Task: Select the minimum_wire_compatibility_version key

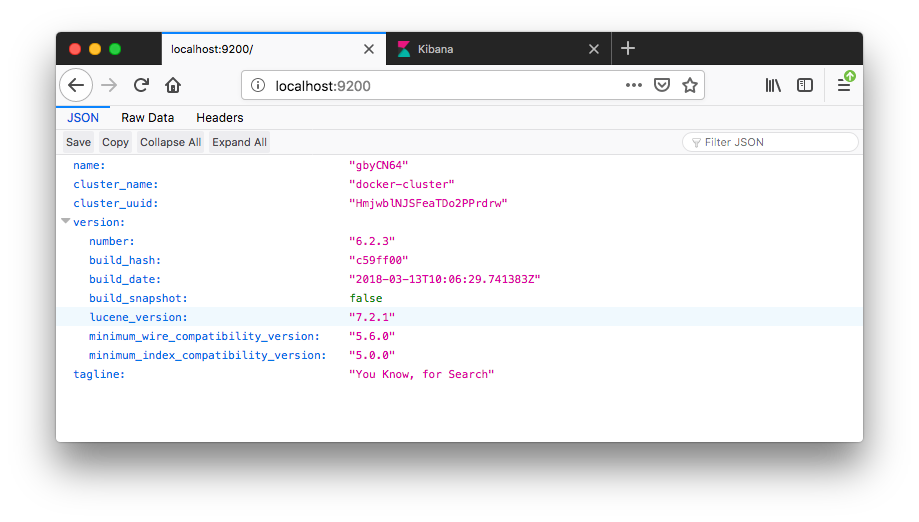Action: (x=205, y=336)
